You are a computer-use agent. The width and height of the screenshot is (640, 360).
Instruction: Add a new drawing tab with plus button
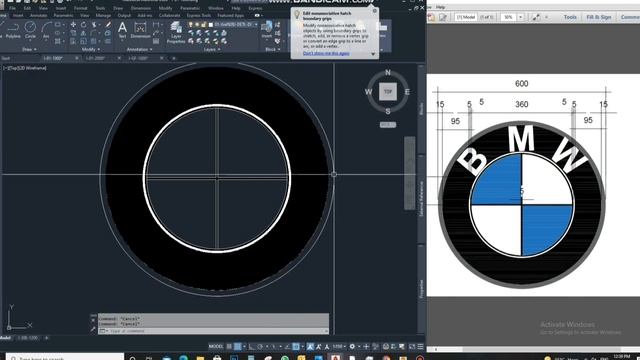click(173, 58)
